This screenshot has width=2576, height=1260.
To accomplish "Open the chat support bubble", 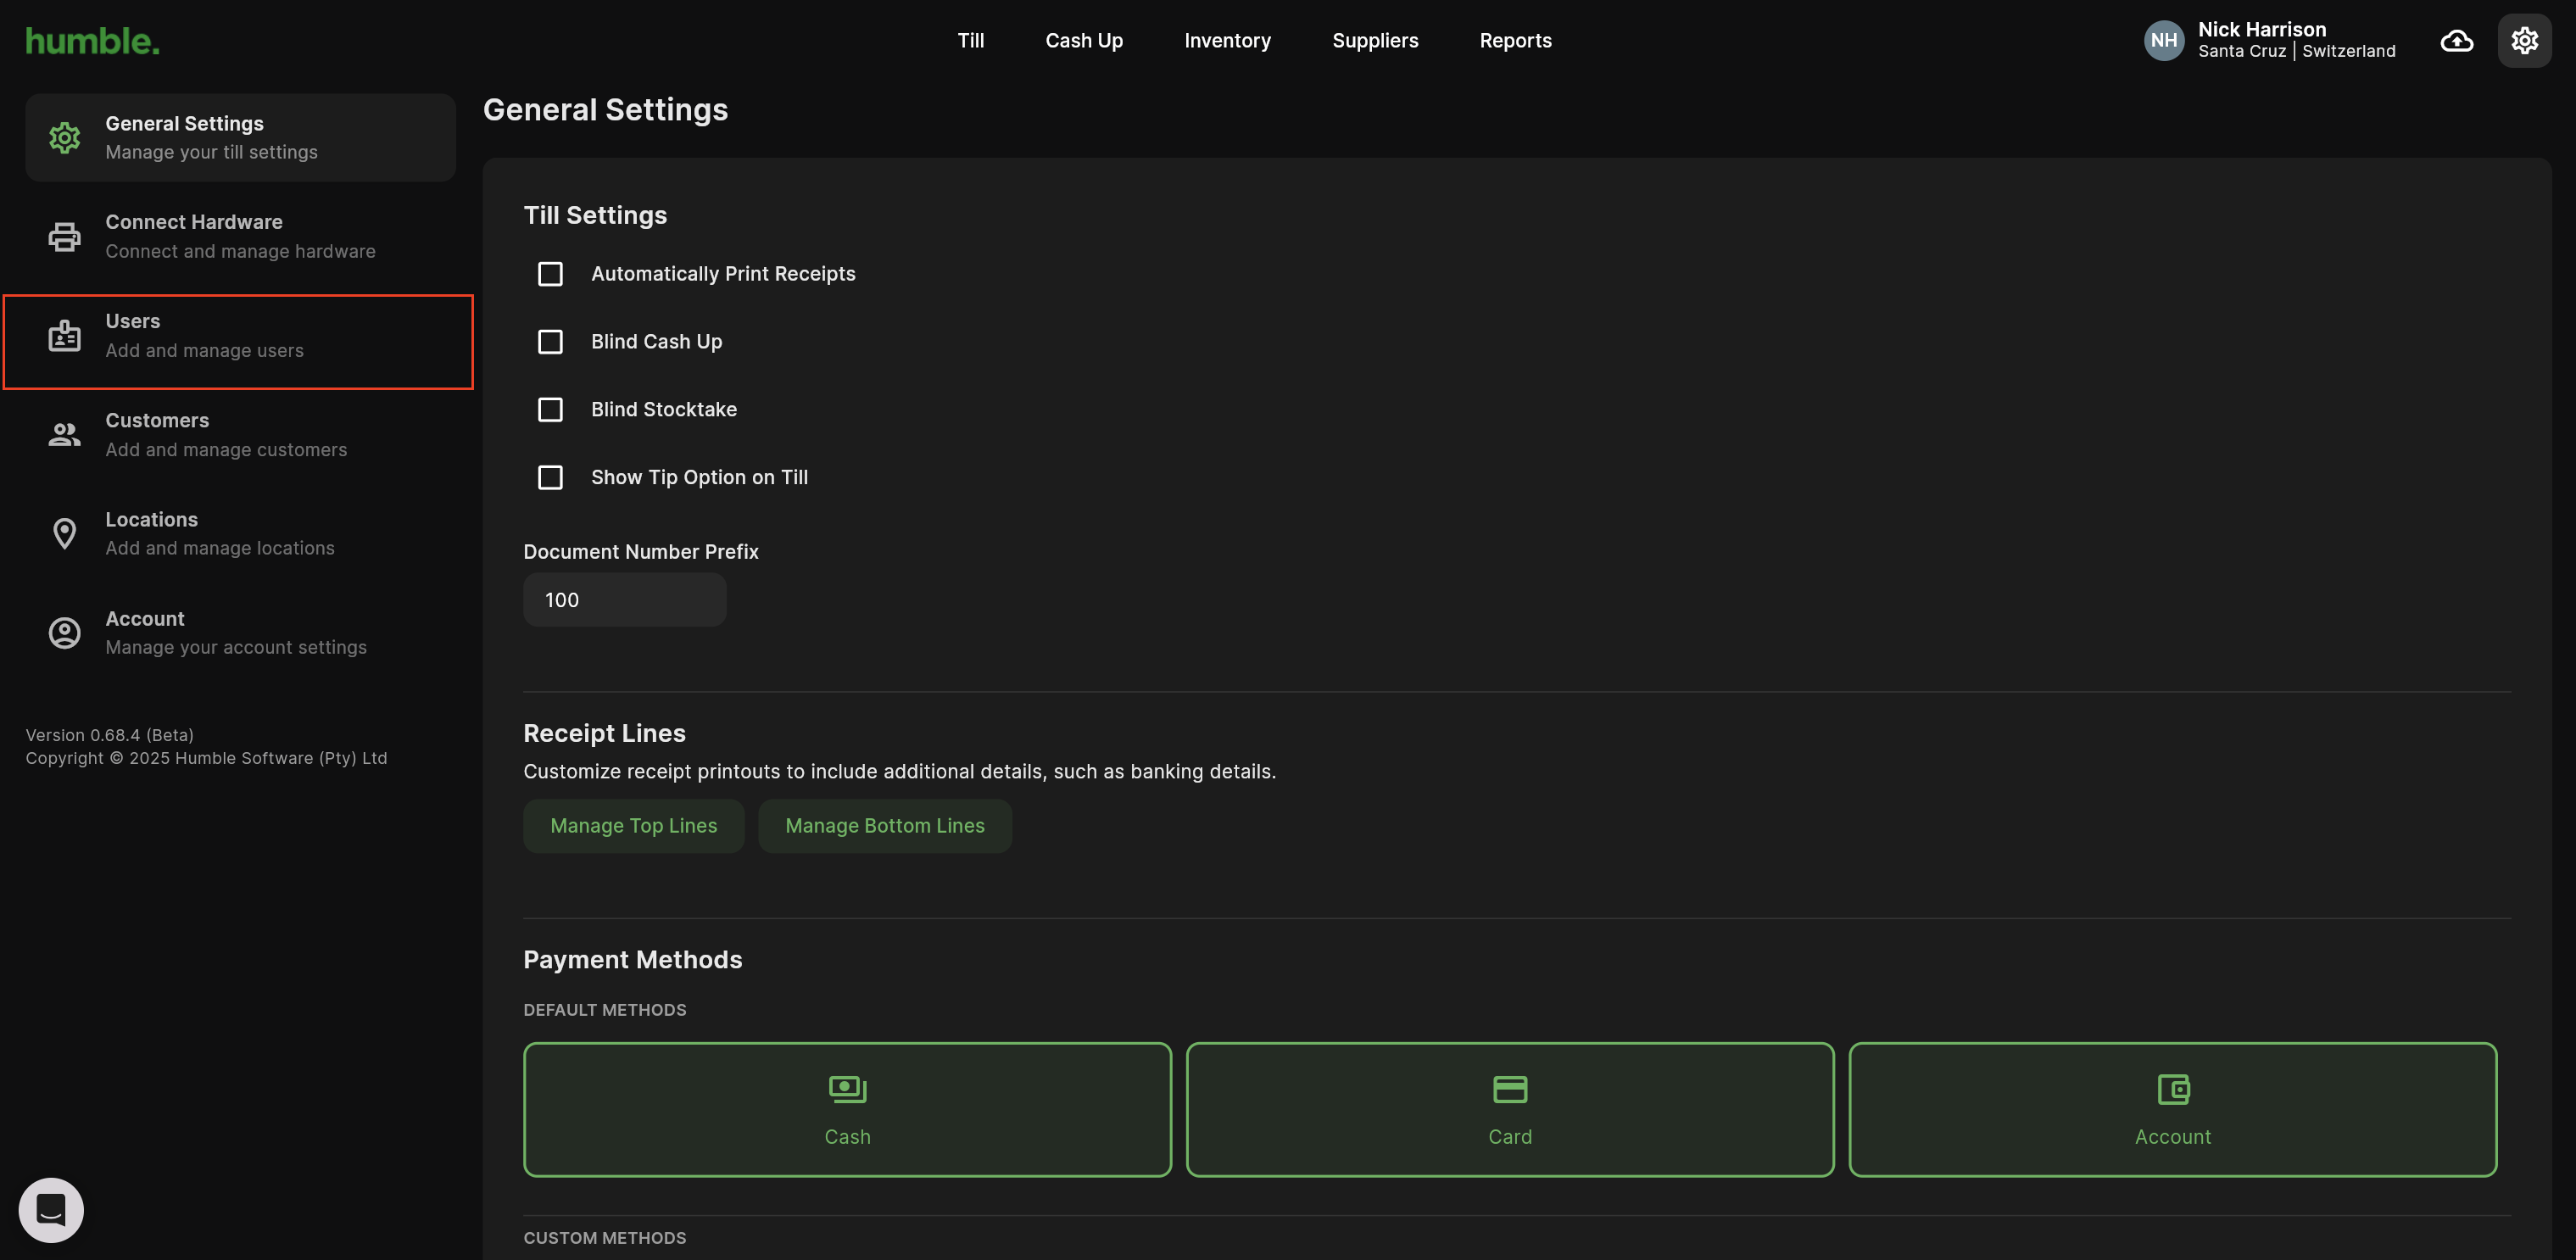I will [x=51, y=1210].
